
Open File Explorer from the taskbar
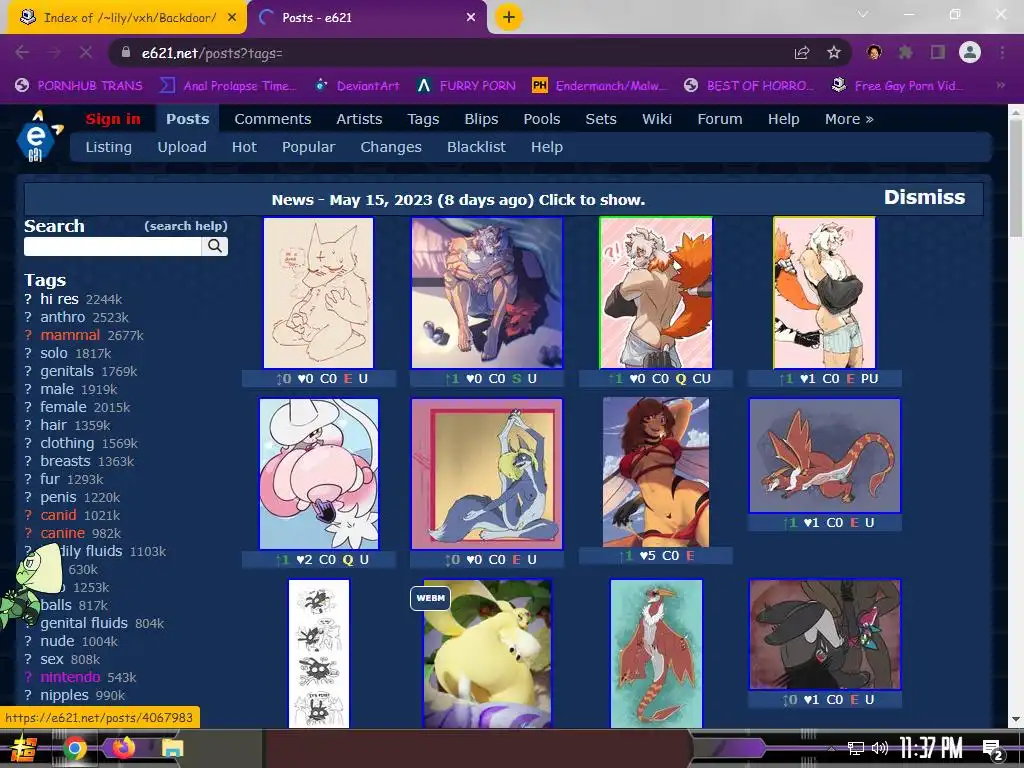pyautogui.click(x=172, y=748)
